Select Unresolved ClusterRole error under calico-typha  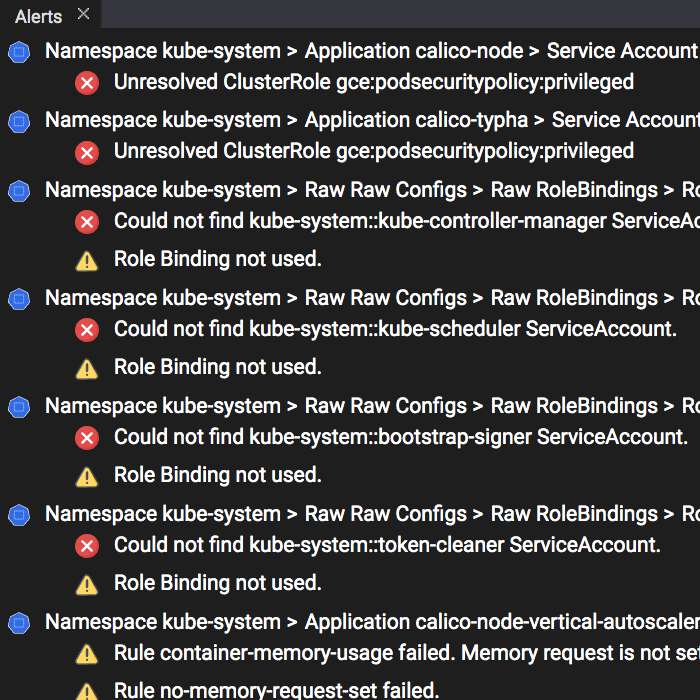click(x=373, y=151)
